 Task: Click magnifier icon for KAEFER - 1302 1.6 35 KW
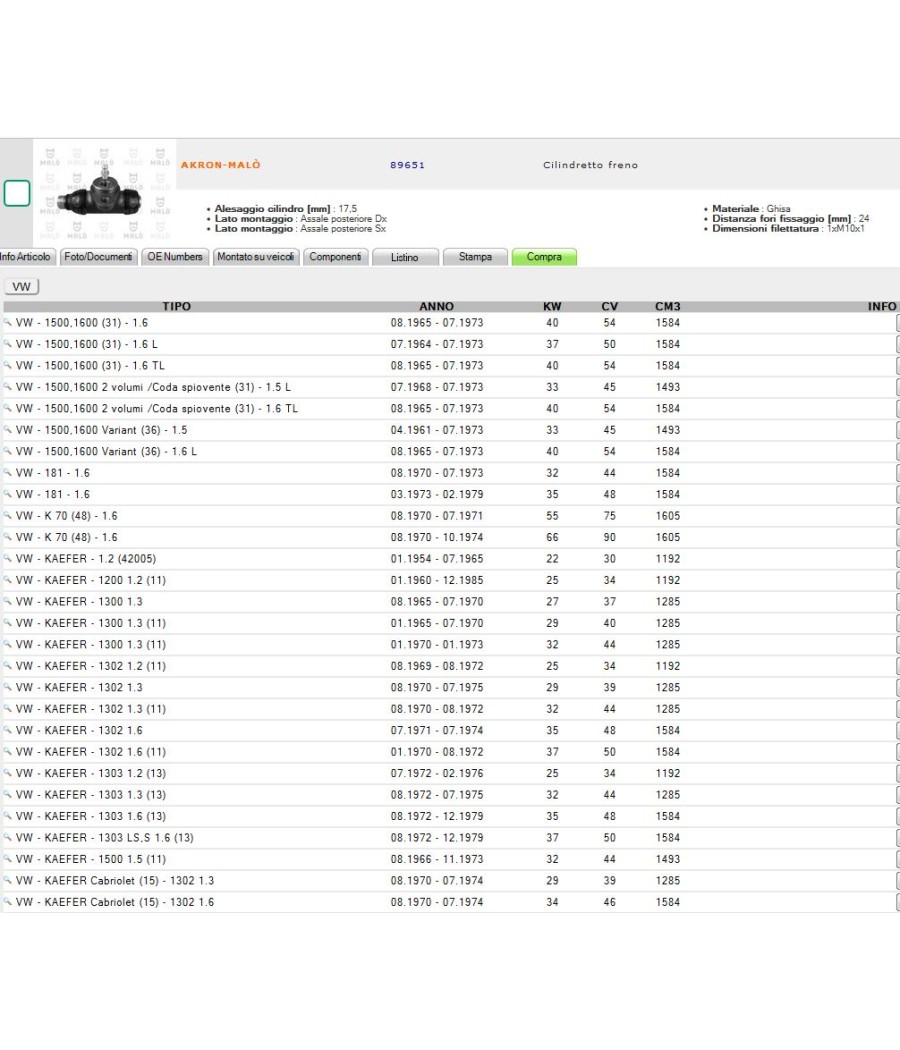[8, 730]
